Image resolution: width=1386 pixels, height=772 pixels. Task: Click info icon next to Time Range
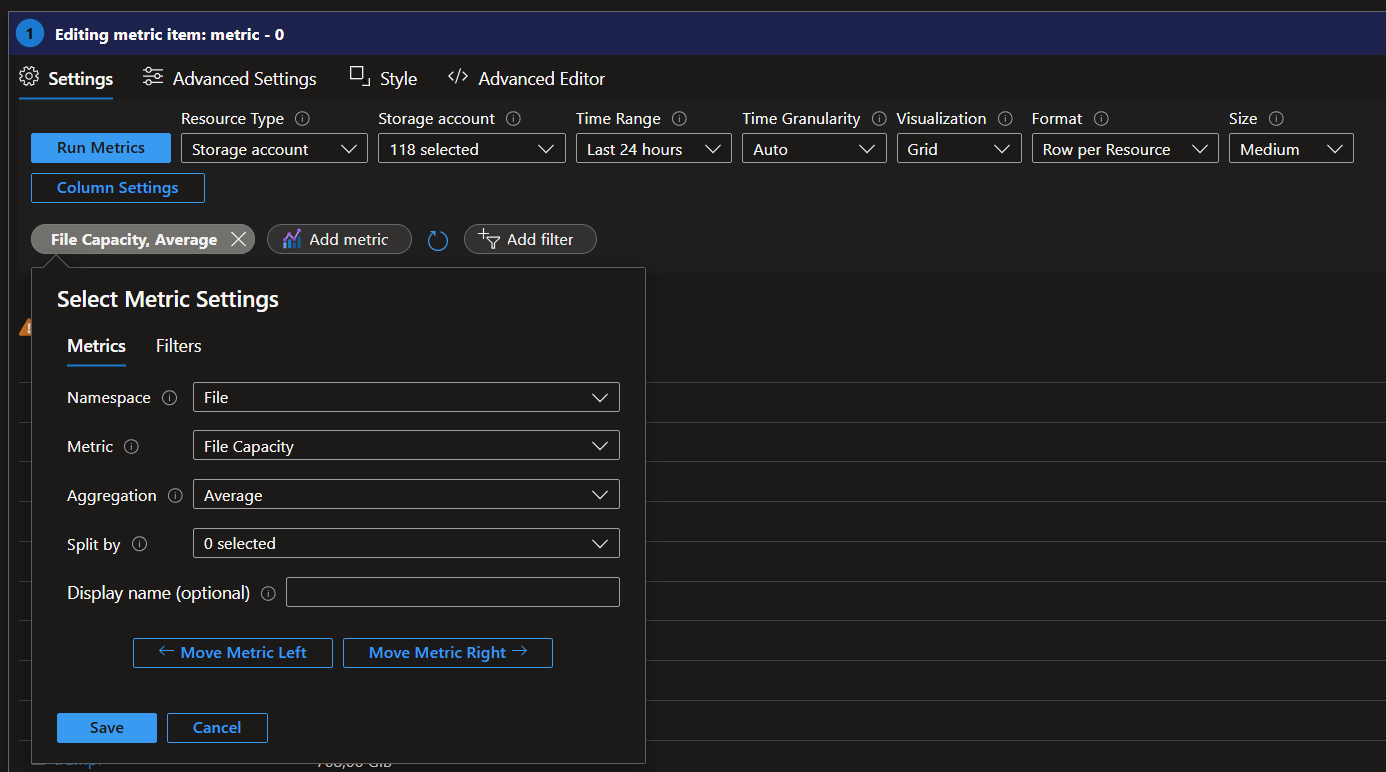pos(679,118)
